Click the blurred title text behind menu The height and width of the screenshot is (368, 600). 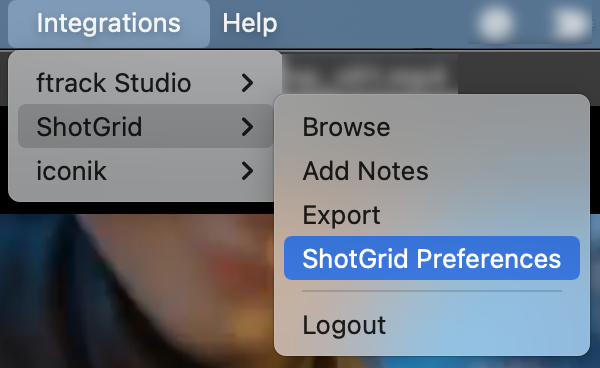point(370,74)
